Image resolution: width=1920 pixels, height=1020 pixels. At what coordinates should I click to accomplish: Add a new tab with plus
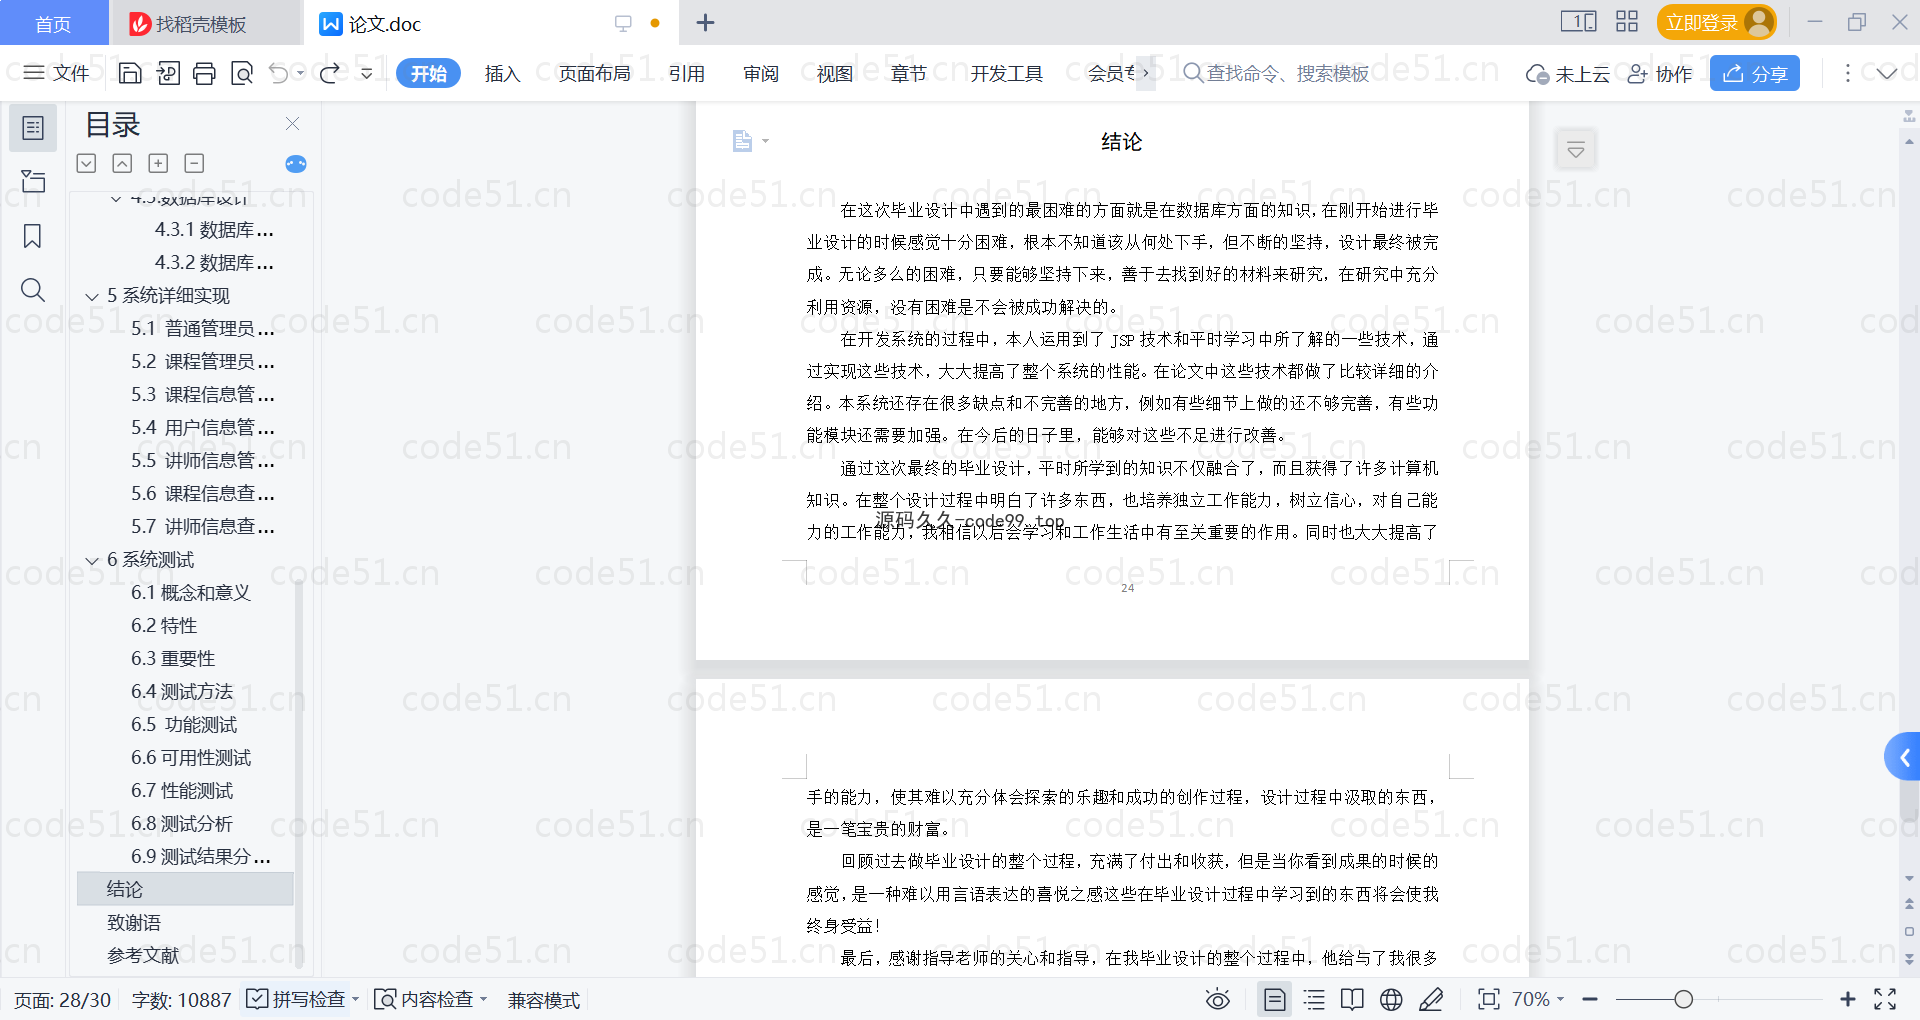pos(705,22)
